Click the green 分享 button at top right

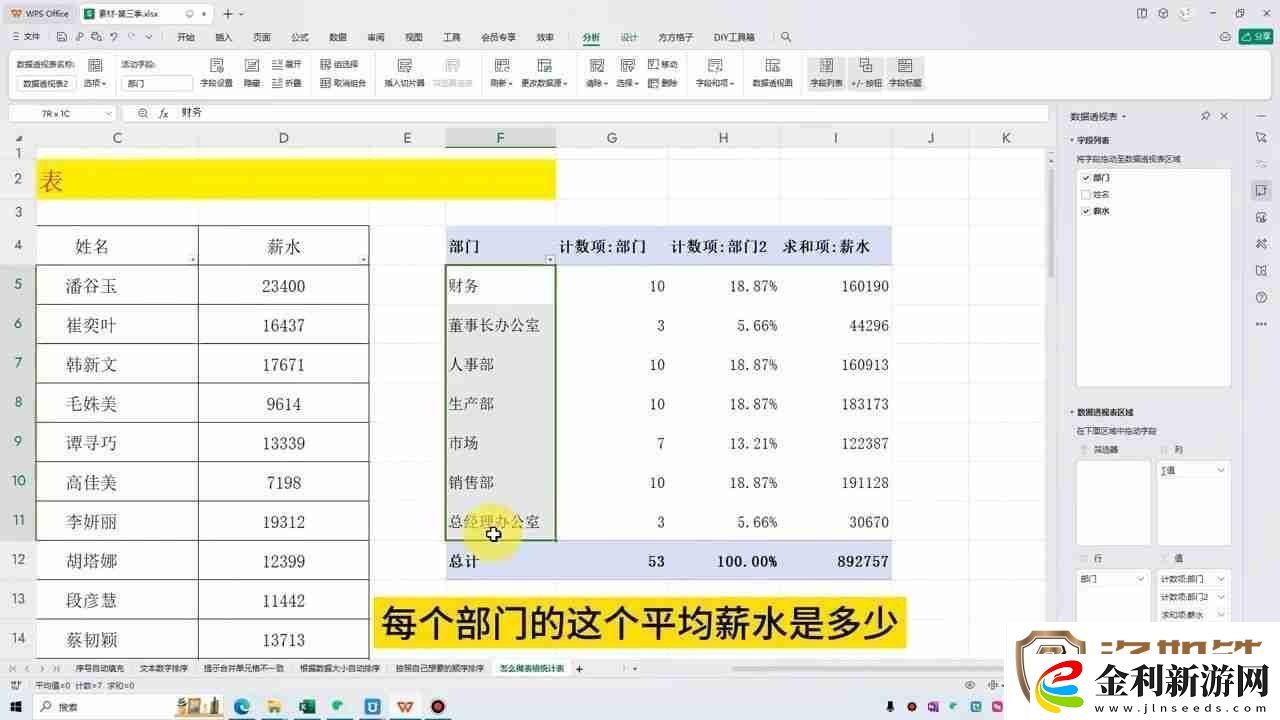(x=1254, y=36)
